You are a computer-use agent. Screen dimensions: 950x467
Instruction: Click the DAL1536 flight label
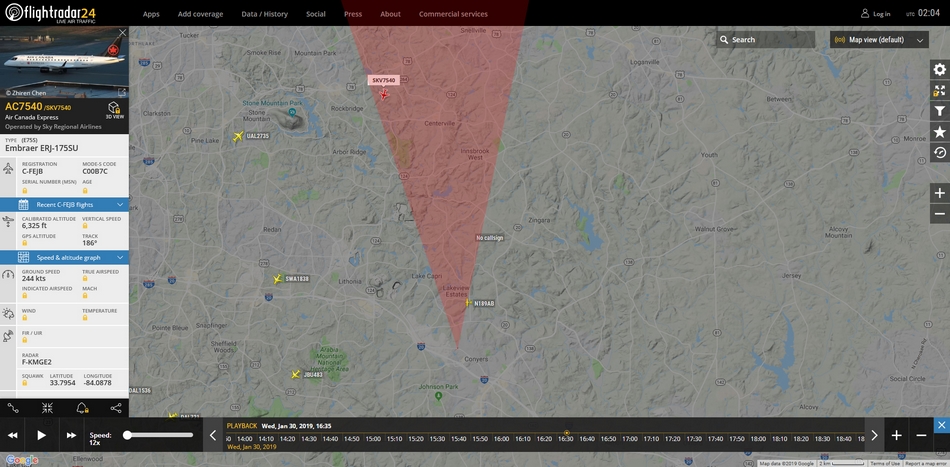[140, 391]
